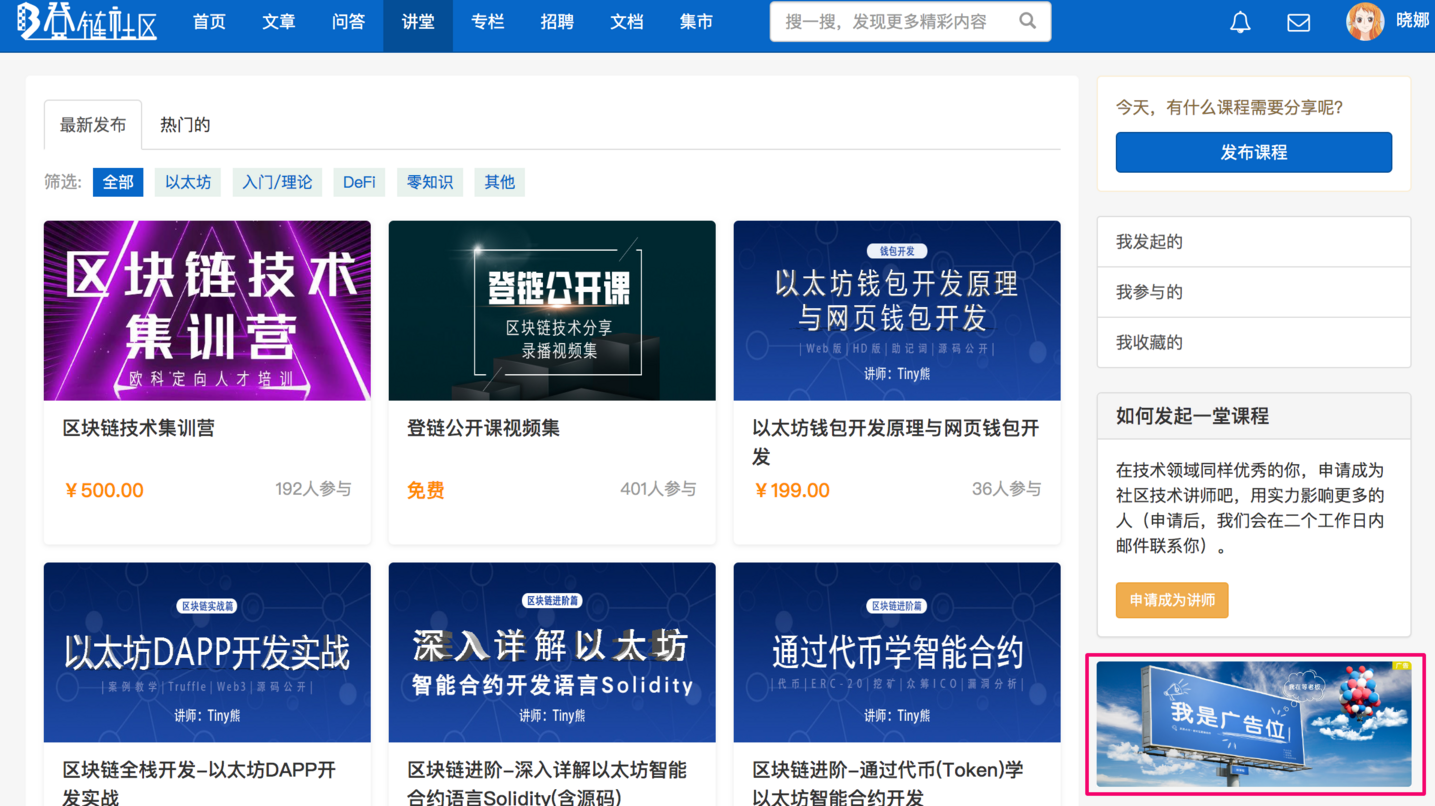Filter courses by 零知识

point(430,182)
